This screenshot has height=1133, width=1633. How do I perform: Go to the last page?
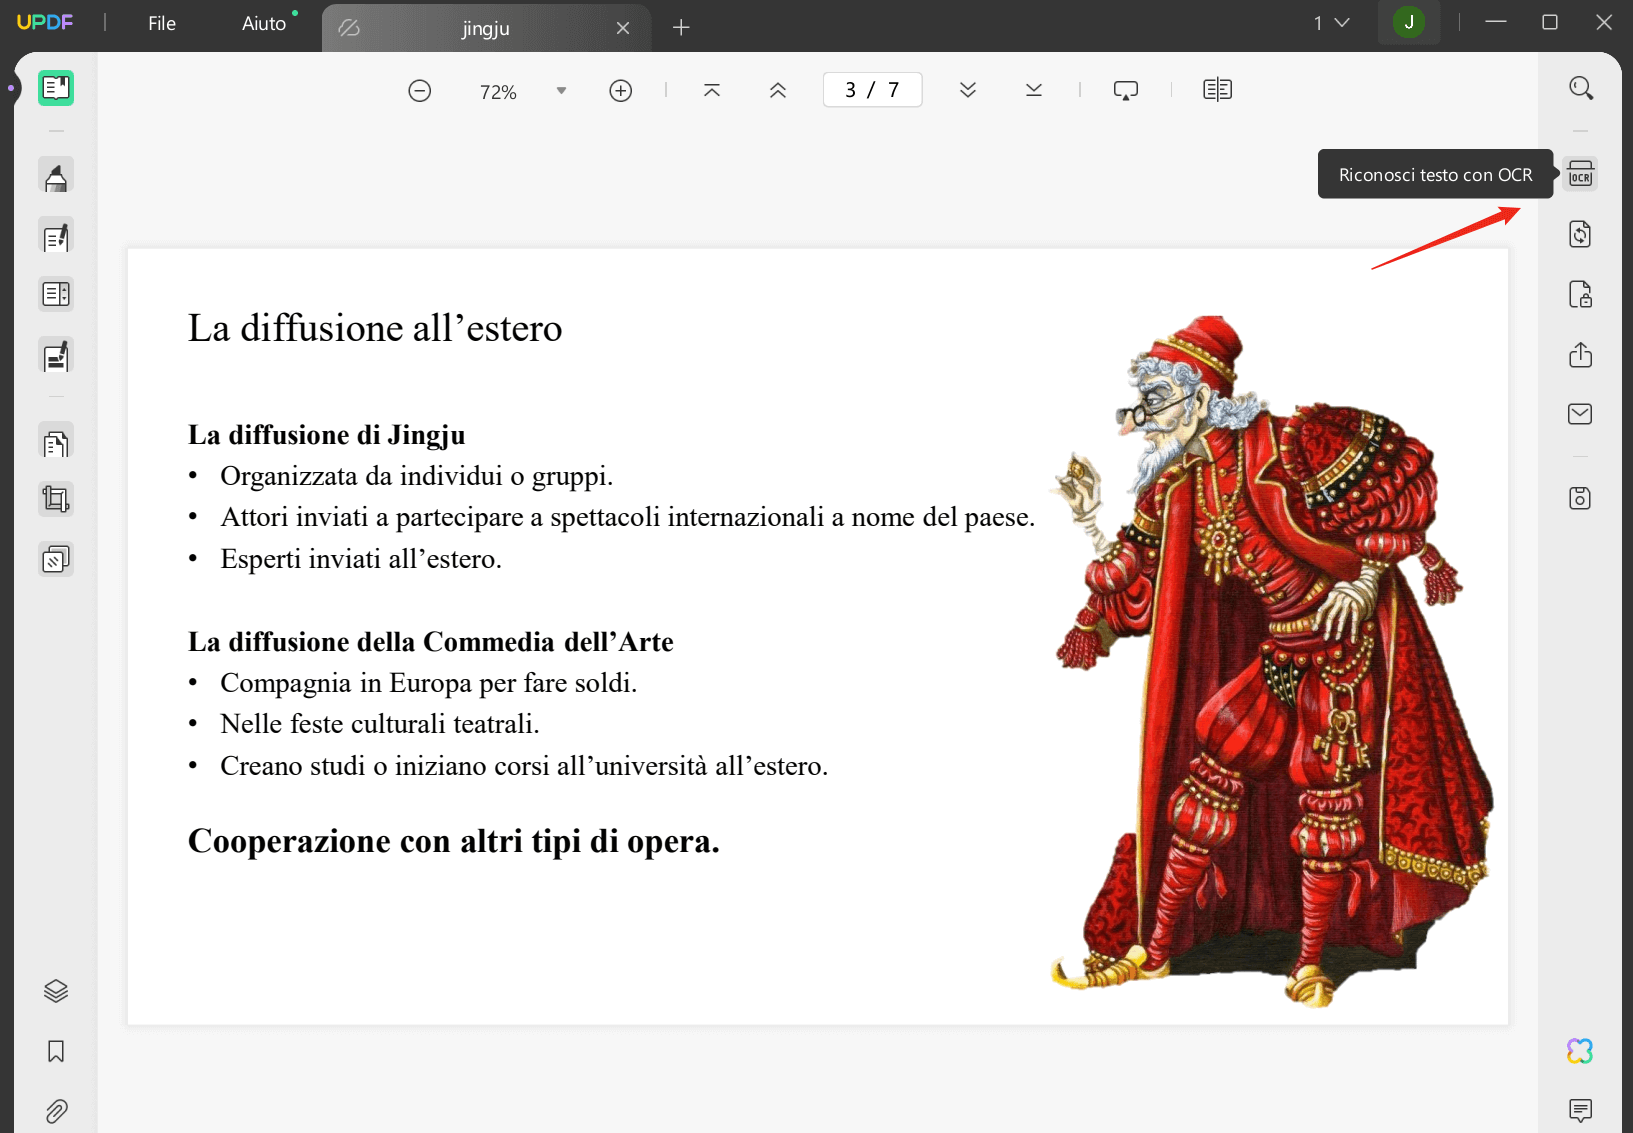[x=1034, y=90]
